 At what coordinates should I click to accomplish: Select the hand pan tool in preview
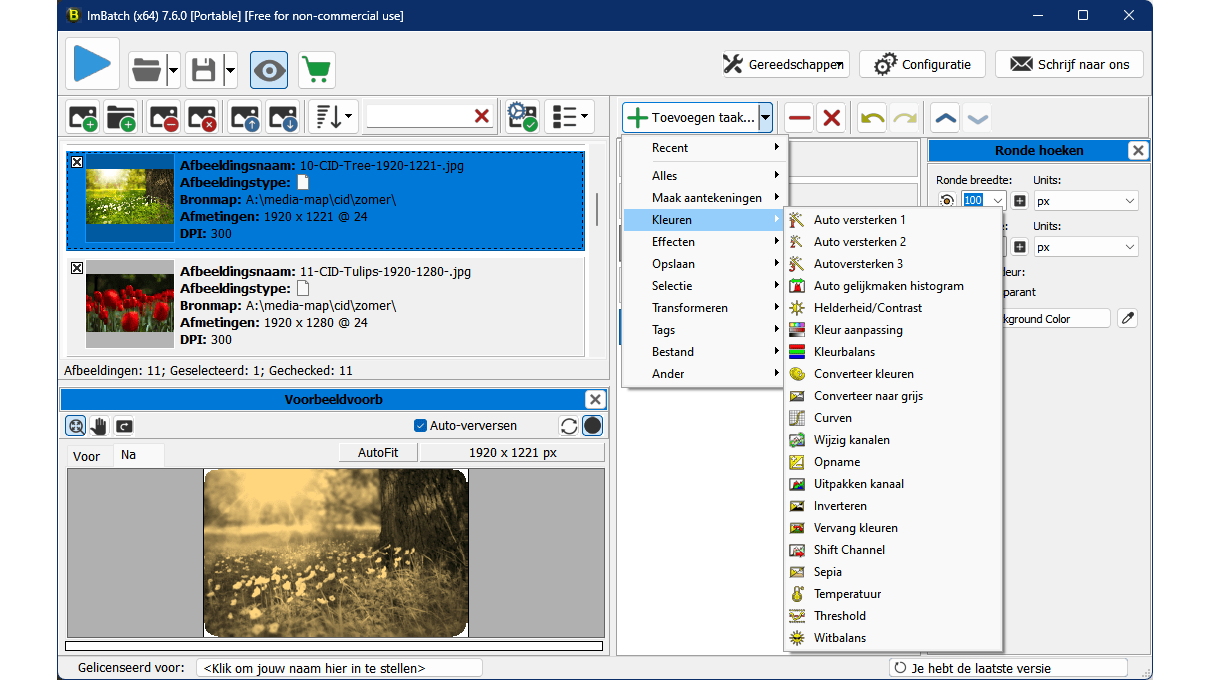point(99,426)
